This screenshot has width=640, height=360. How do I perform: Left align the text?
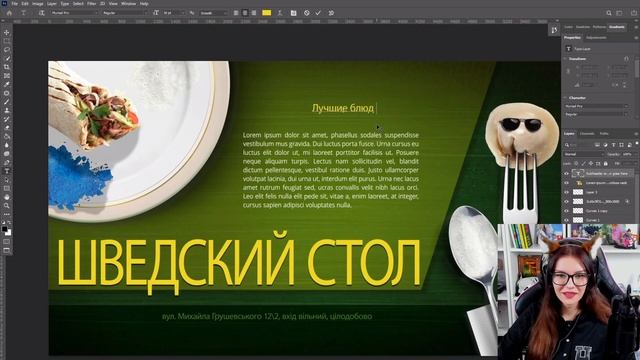click(236, 13)
